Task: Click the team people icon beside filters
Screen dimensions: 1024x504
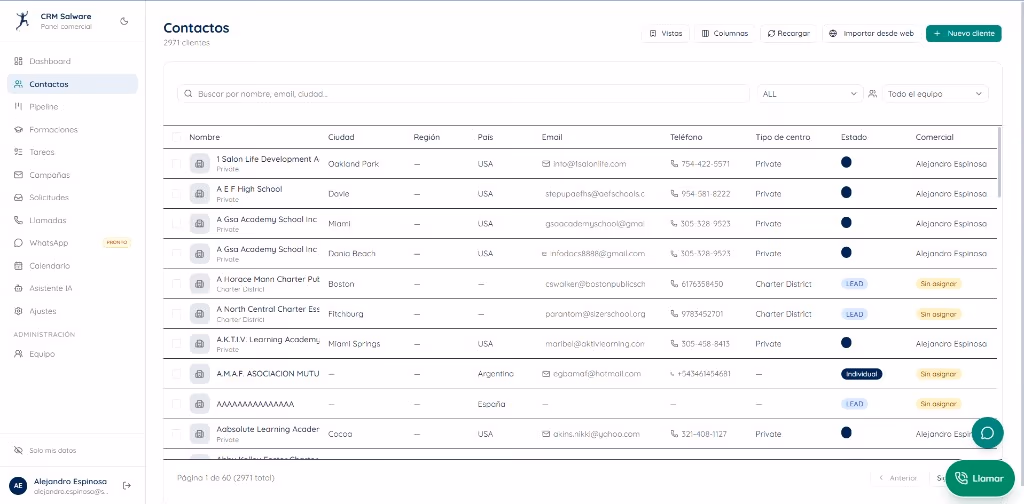Action: (872, 94)
